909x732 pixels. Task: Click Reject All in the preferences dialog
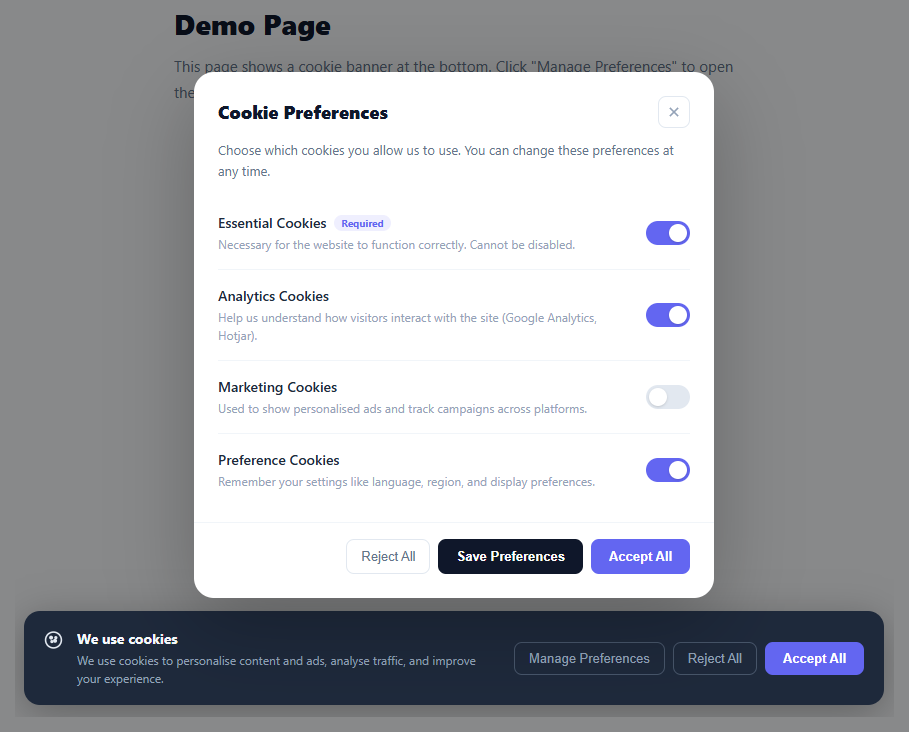[x=388, y=556]
